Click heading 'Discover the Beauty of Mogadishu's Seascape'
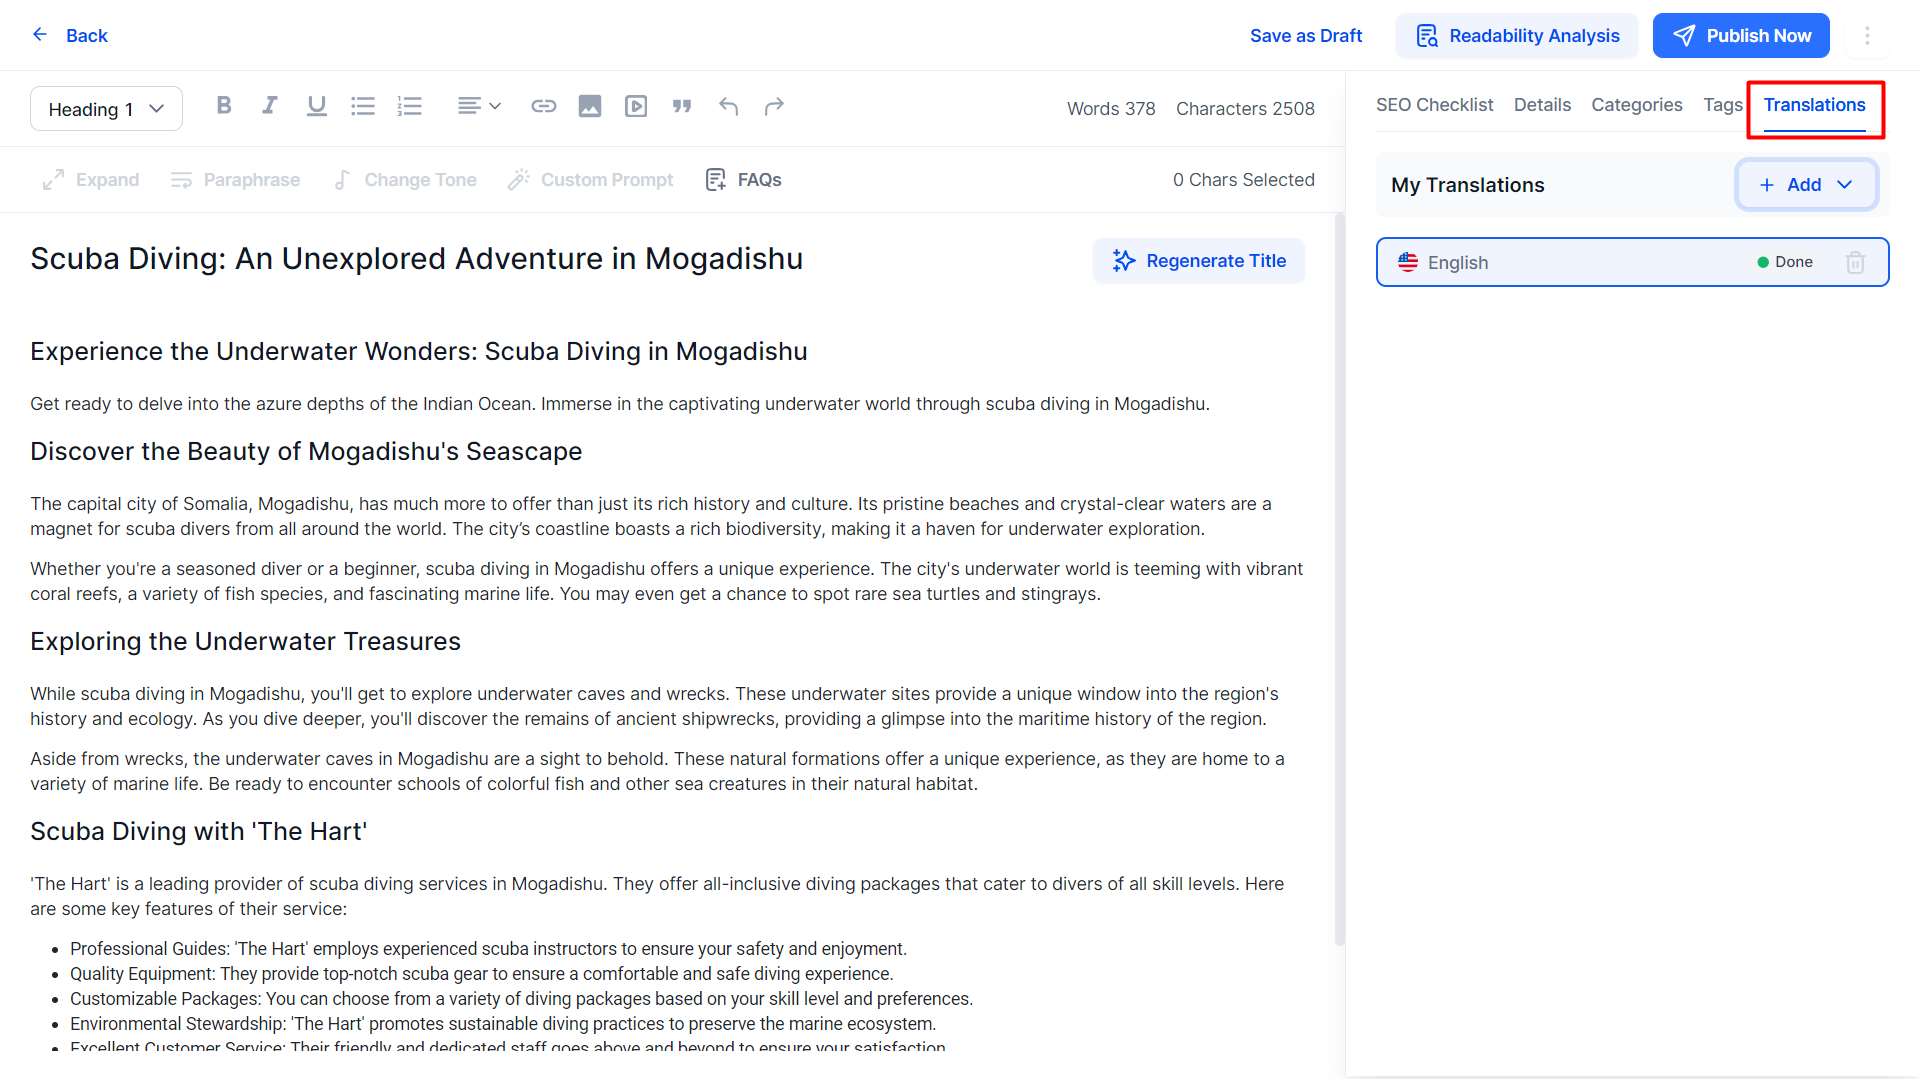This screenshot has width=1919, height=1079. pyautogui.click(x=306, y=452)
